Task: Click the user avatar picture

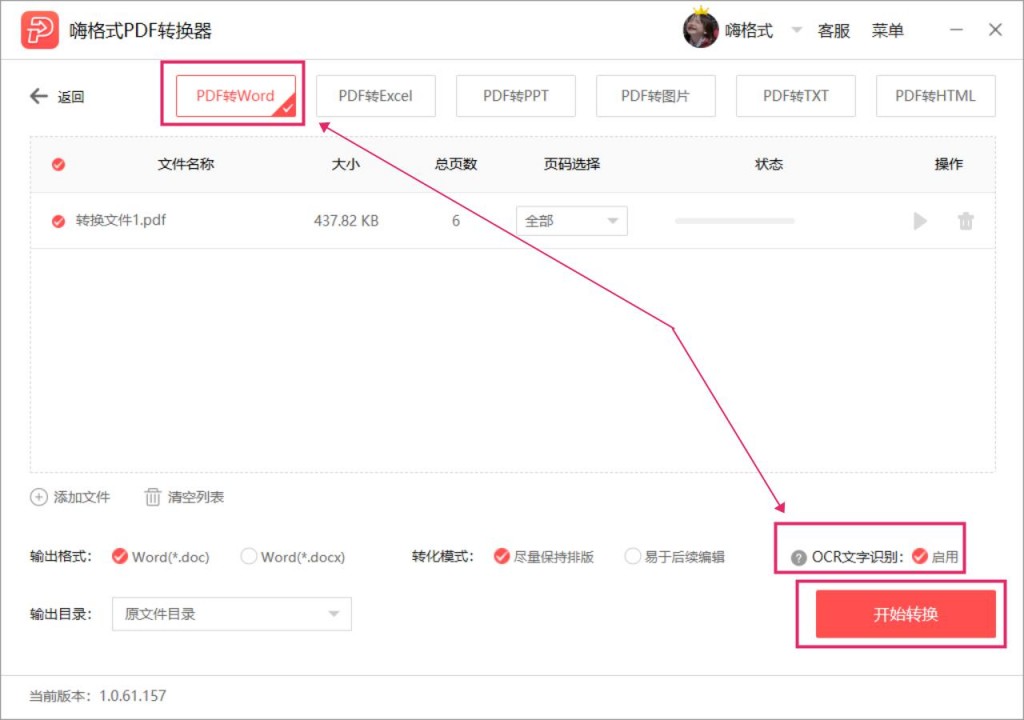Action: (700, 30)
